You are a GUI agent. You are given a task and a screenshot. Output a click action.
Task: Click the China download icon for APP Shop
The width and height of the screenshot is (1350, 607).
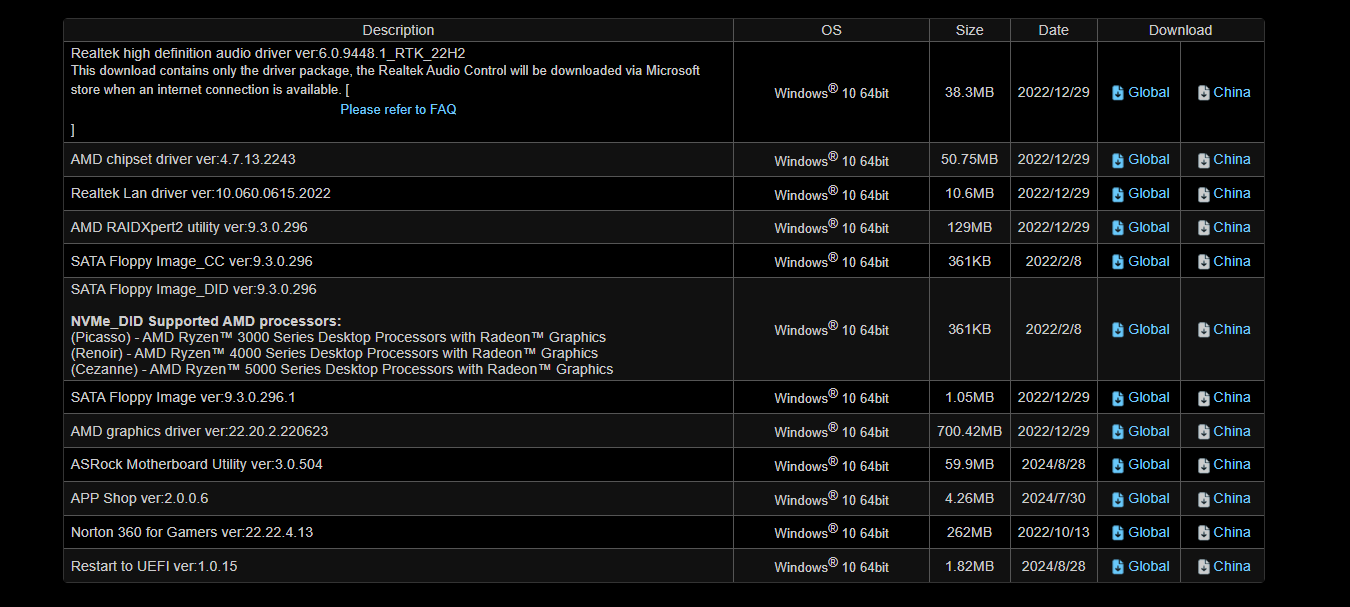click(x=1204, y=499)
